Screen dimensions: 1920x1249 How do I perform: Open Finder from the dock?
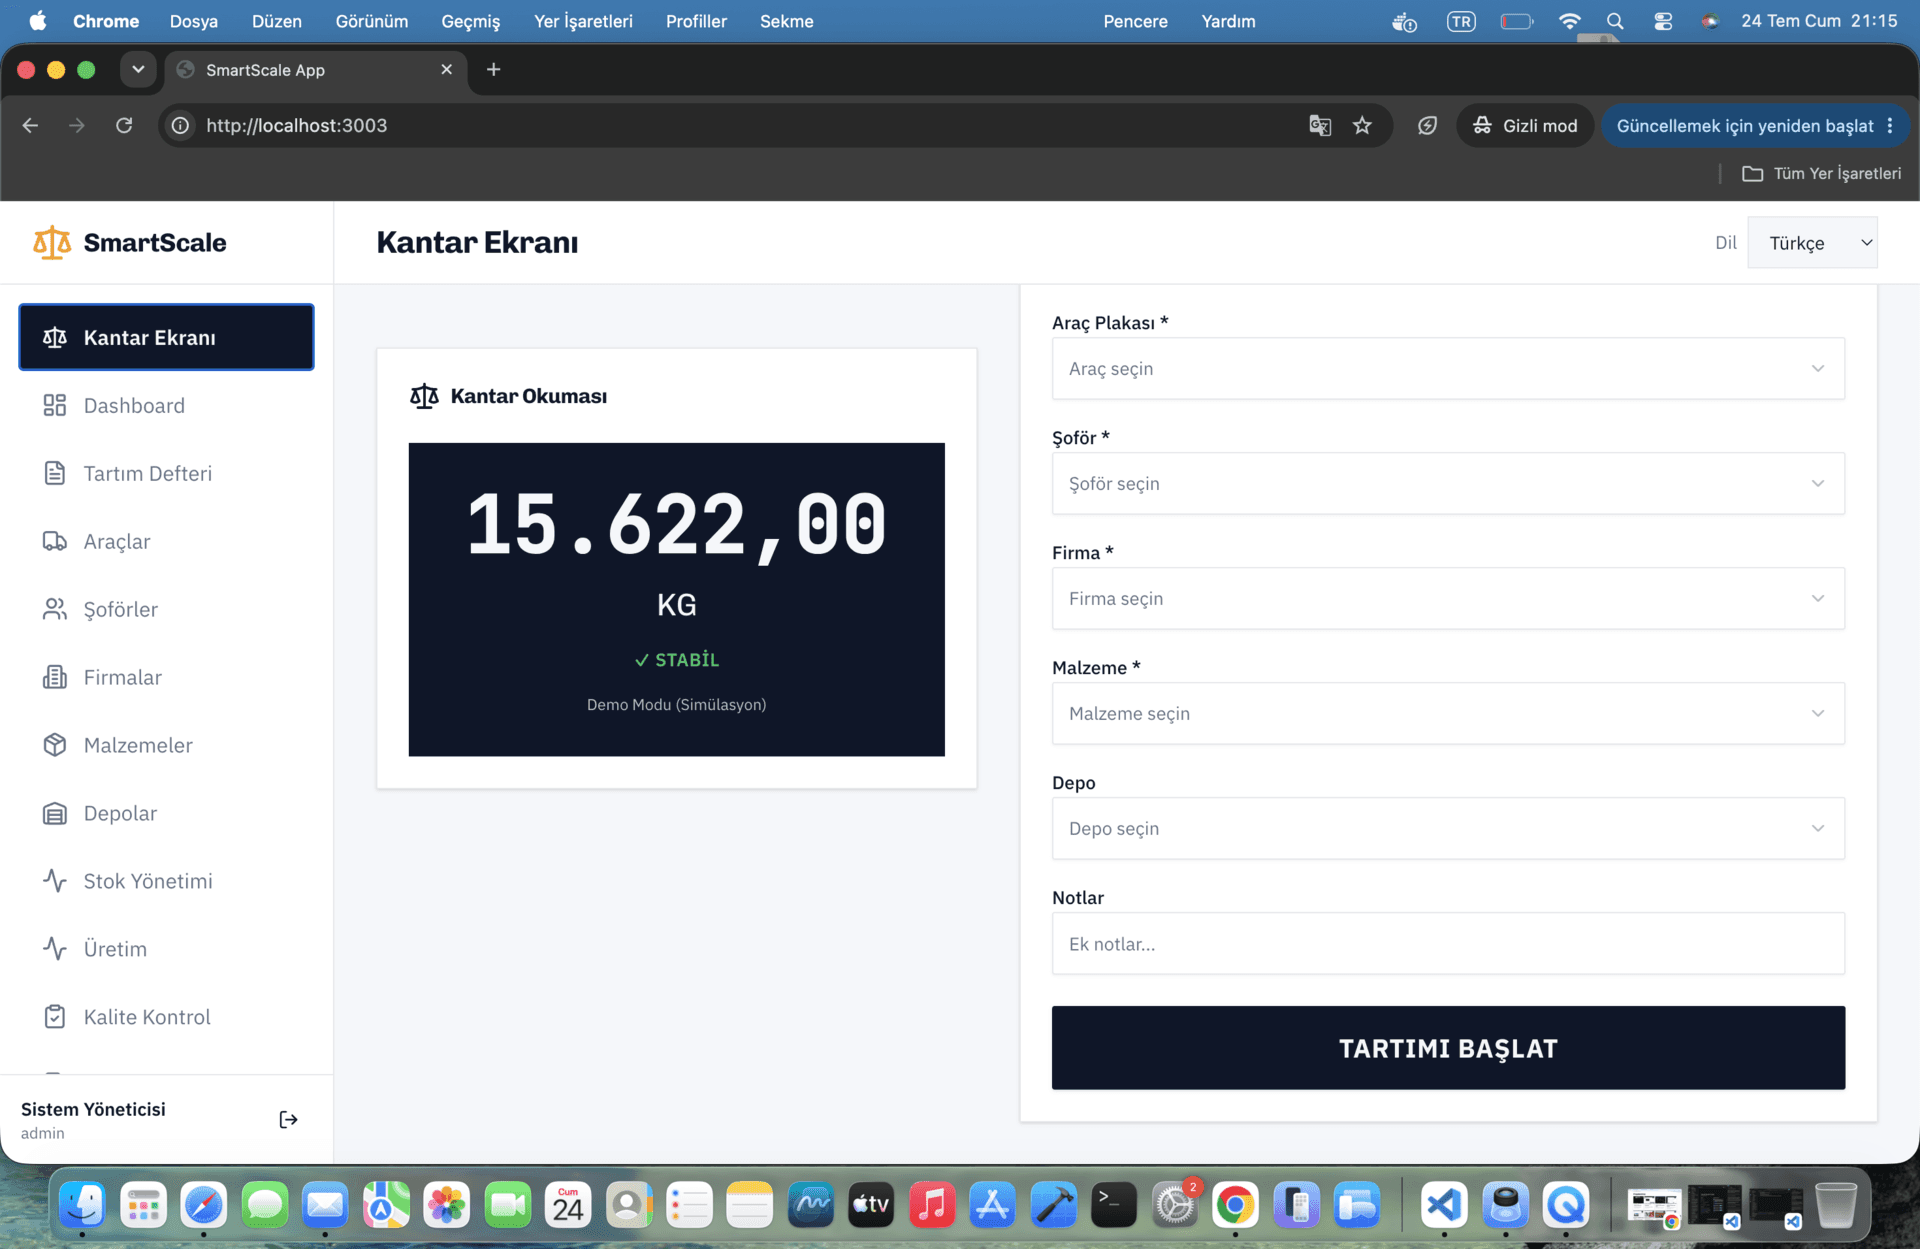point(82,1205)
